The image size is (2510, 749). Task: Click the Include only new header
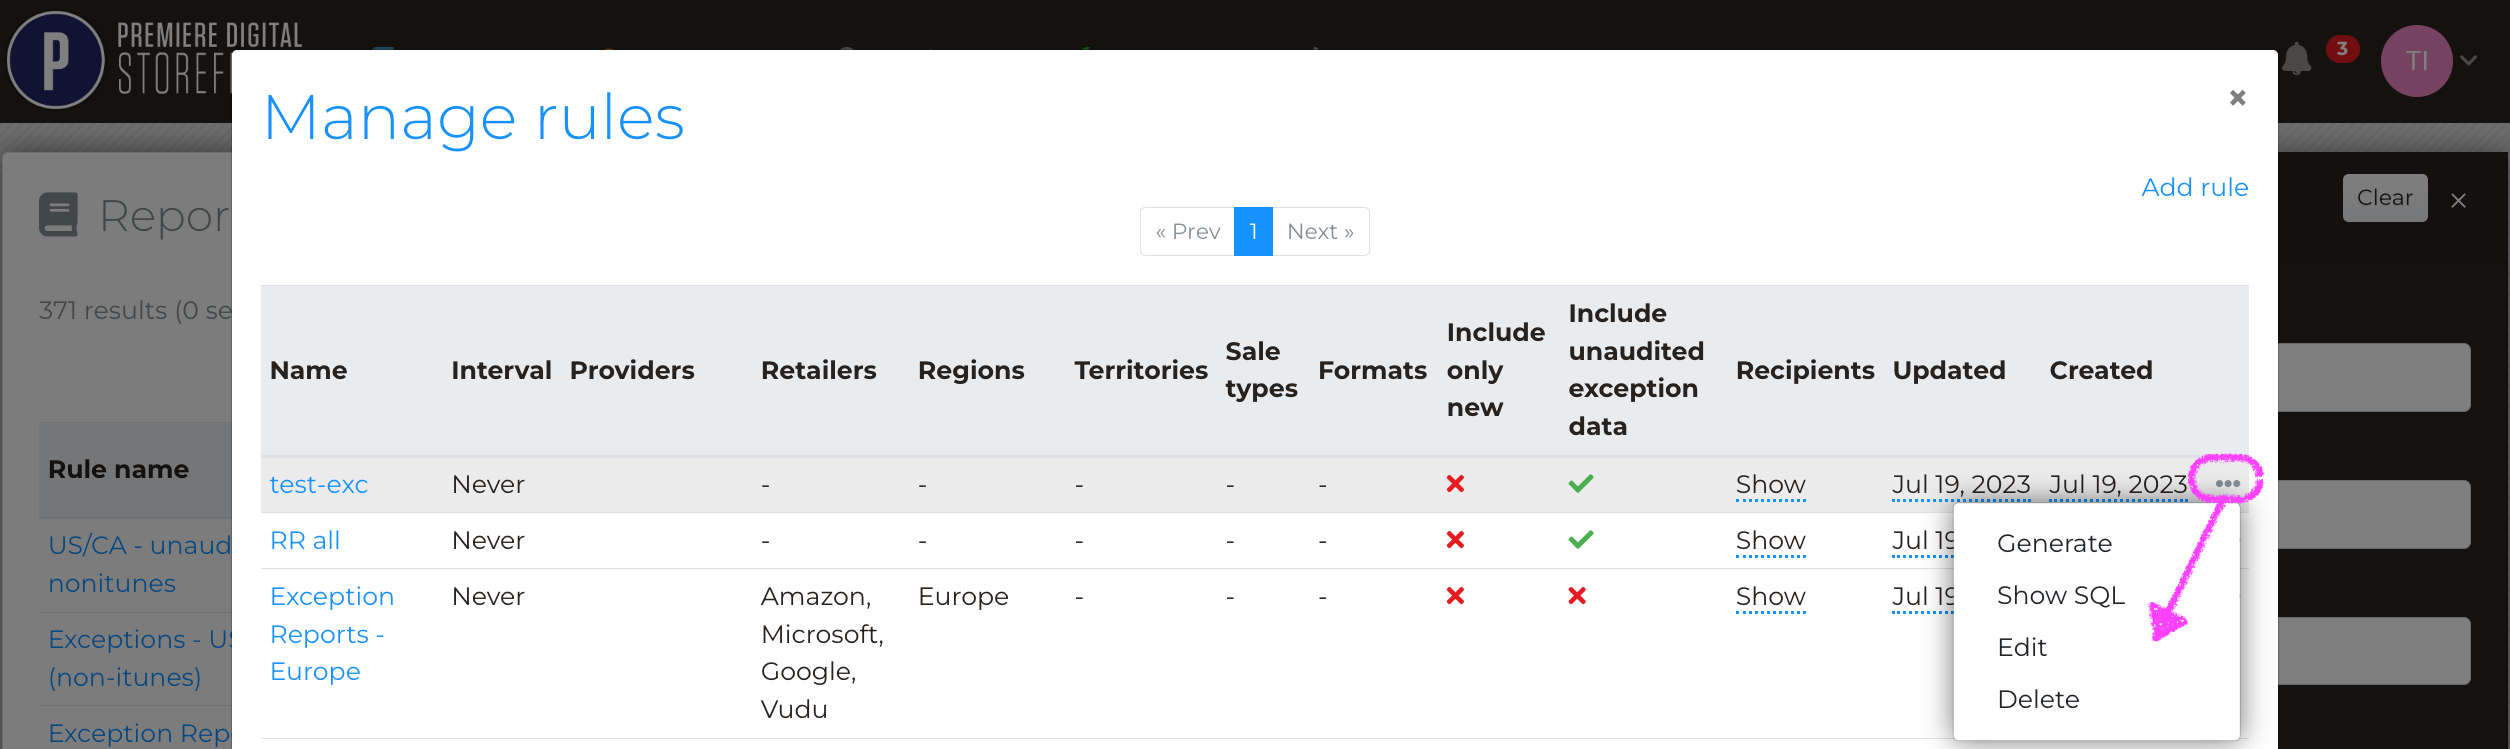[x=1495, y=370]
